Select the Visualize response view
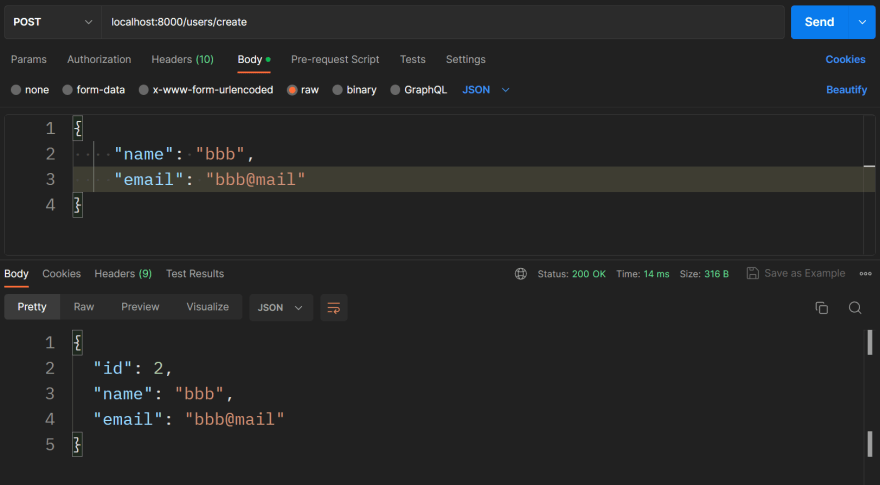880x485 pixels. pos(208,307)
